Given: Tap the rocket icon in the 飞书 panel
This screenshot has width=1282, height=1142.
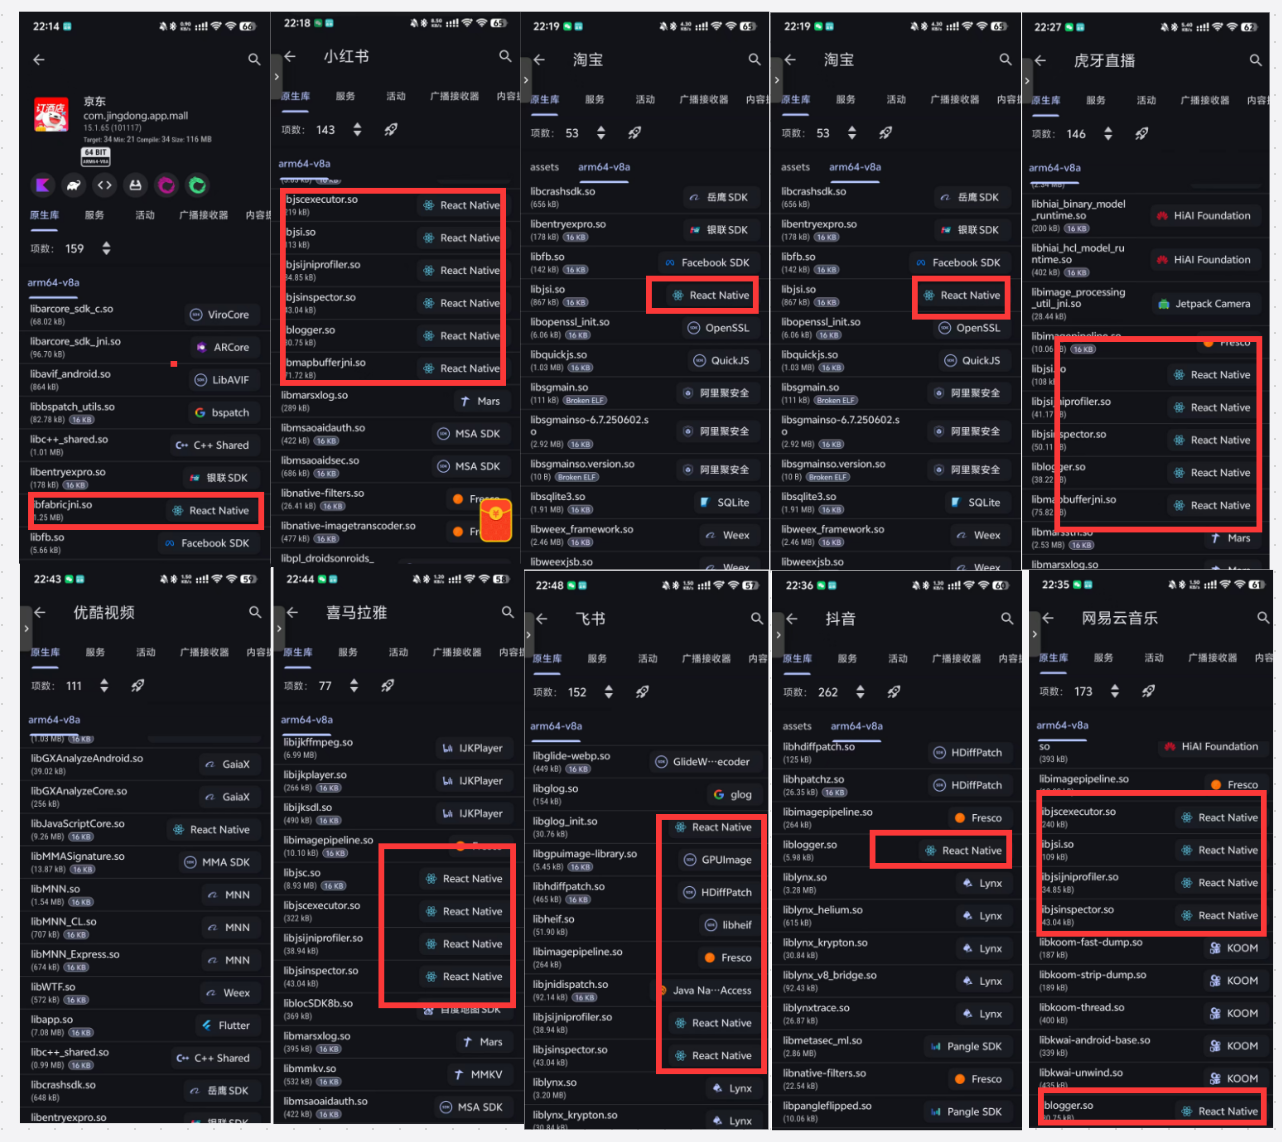Looking at the screenshot, I should (642, 692).
